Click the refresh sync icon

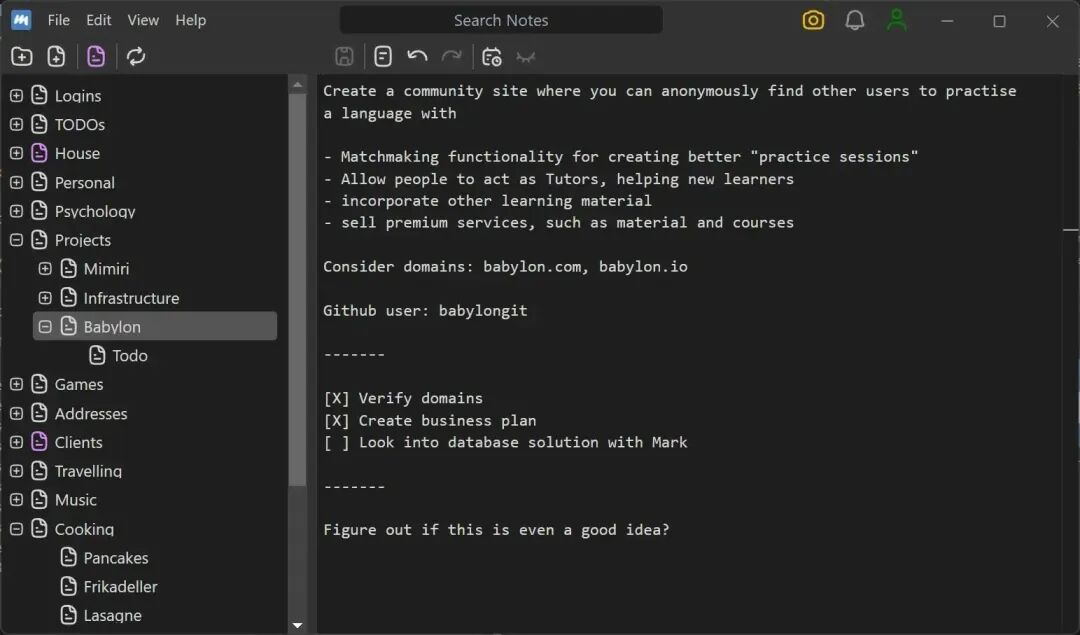(x=136, y=56)
